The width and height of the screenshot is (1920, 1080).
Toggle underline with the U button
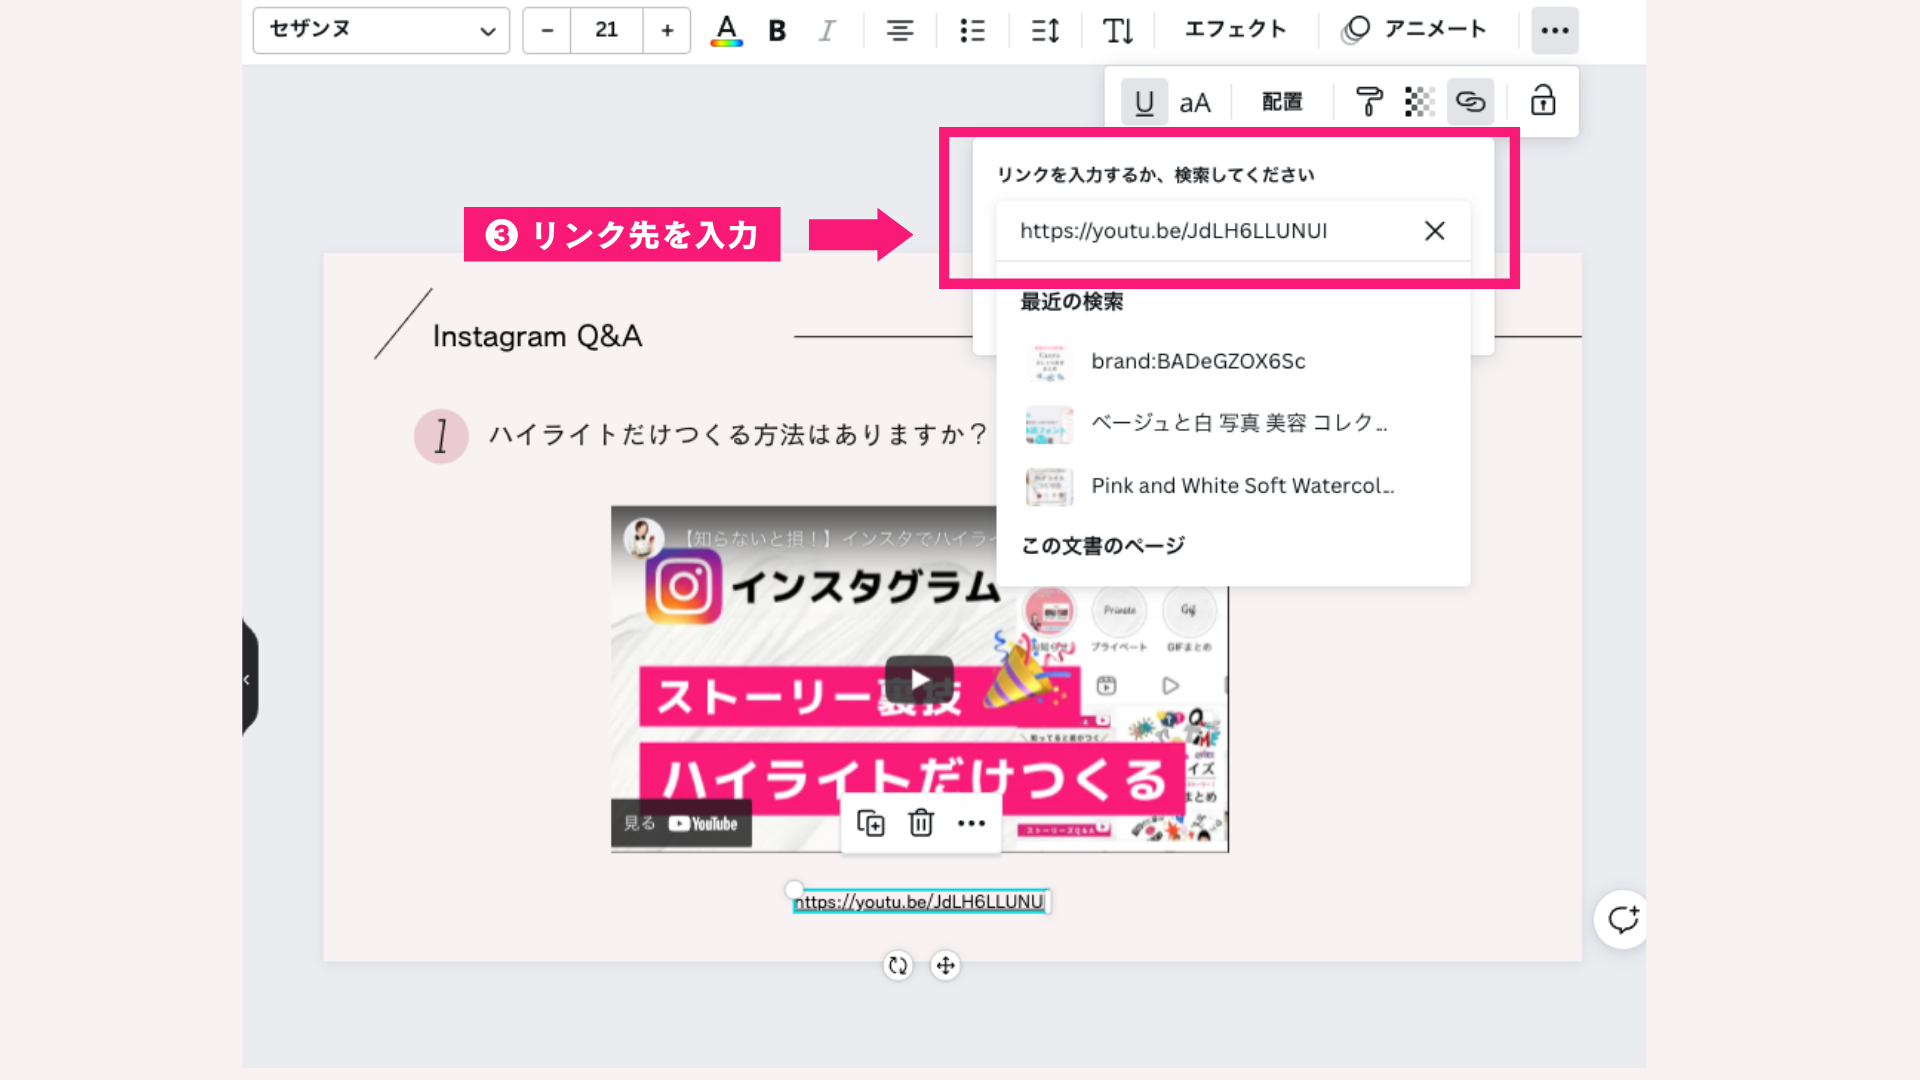1143,101
